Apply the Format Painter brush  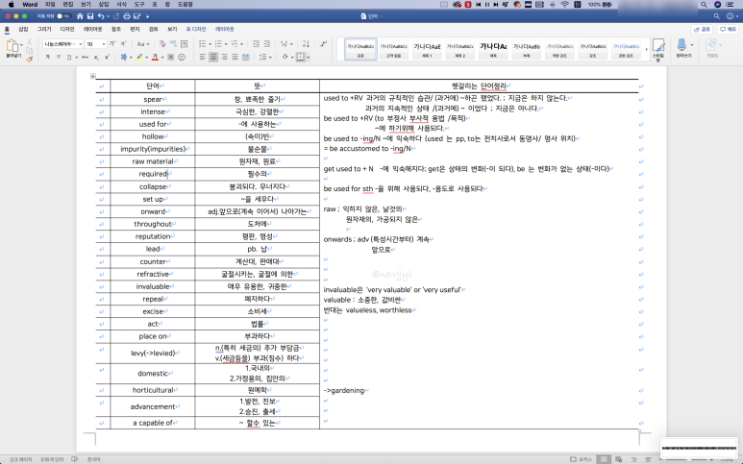pos(29,59)
